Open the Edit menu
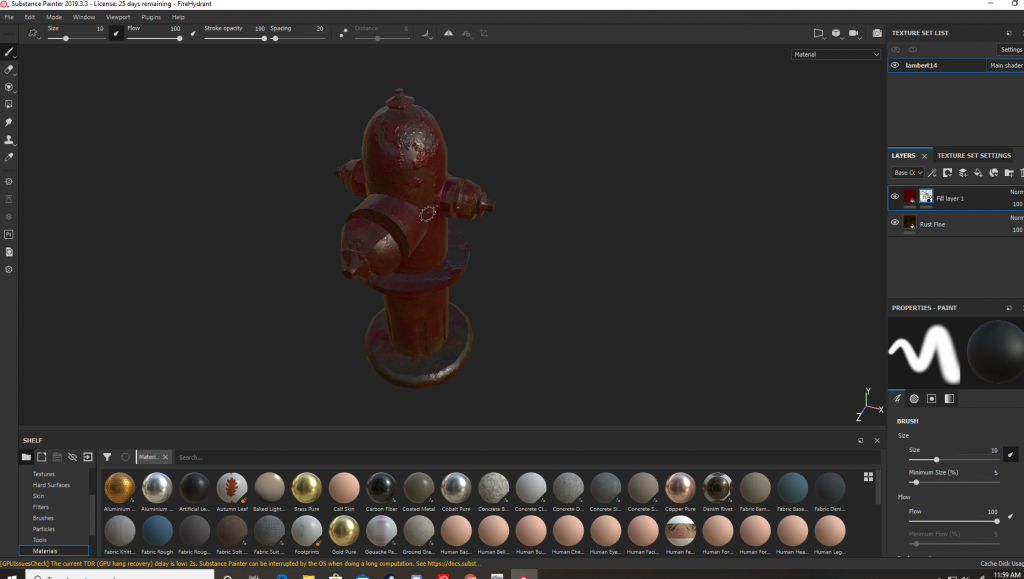 coord(30,18)
